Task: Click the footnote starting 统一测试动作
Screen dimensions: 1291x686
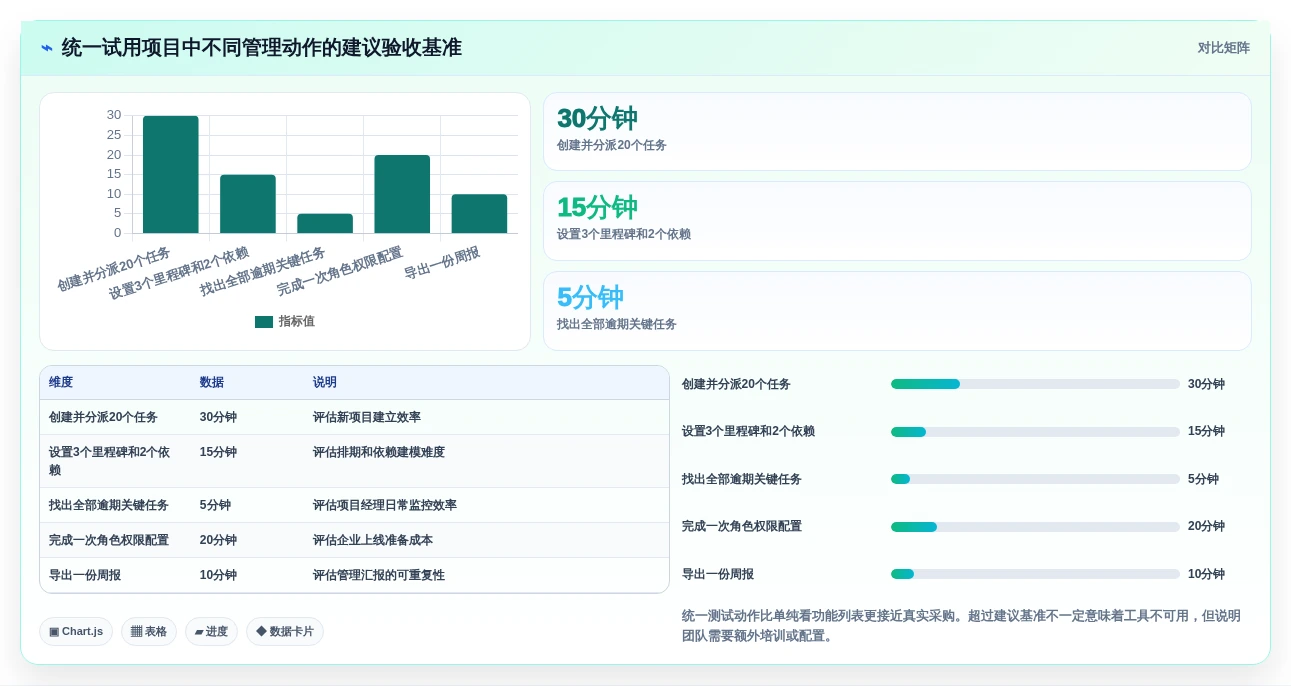Action: pyautogui.click(x=961, y=626)
